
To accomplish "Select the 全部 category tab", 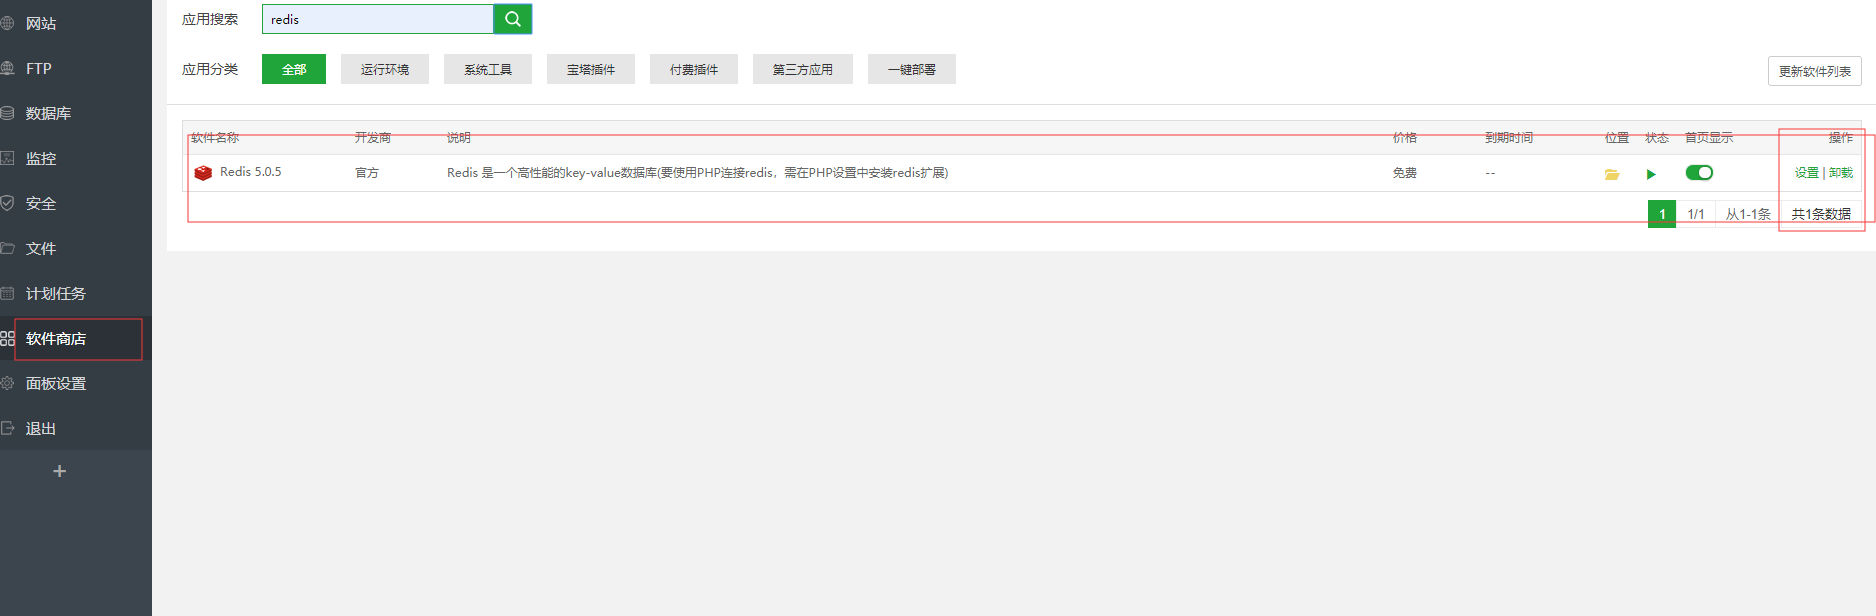I will pos(294,69).
